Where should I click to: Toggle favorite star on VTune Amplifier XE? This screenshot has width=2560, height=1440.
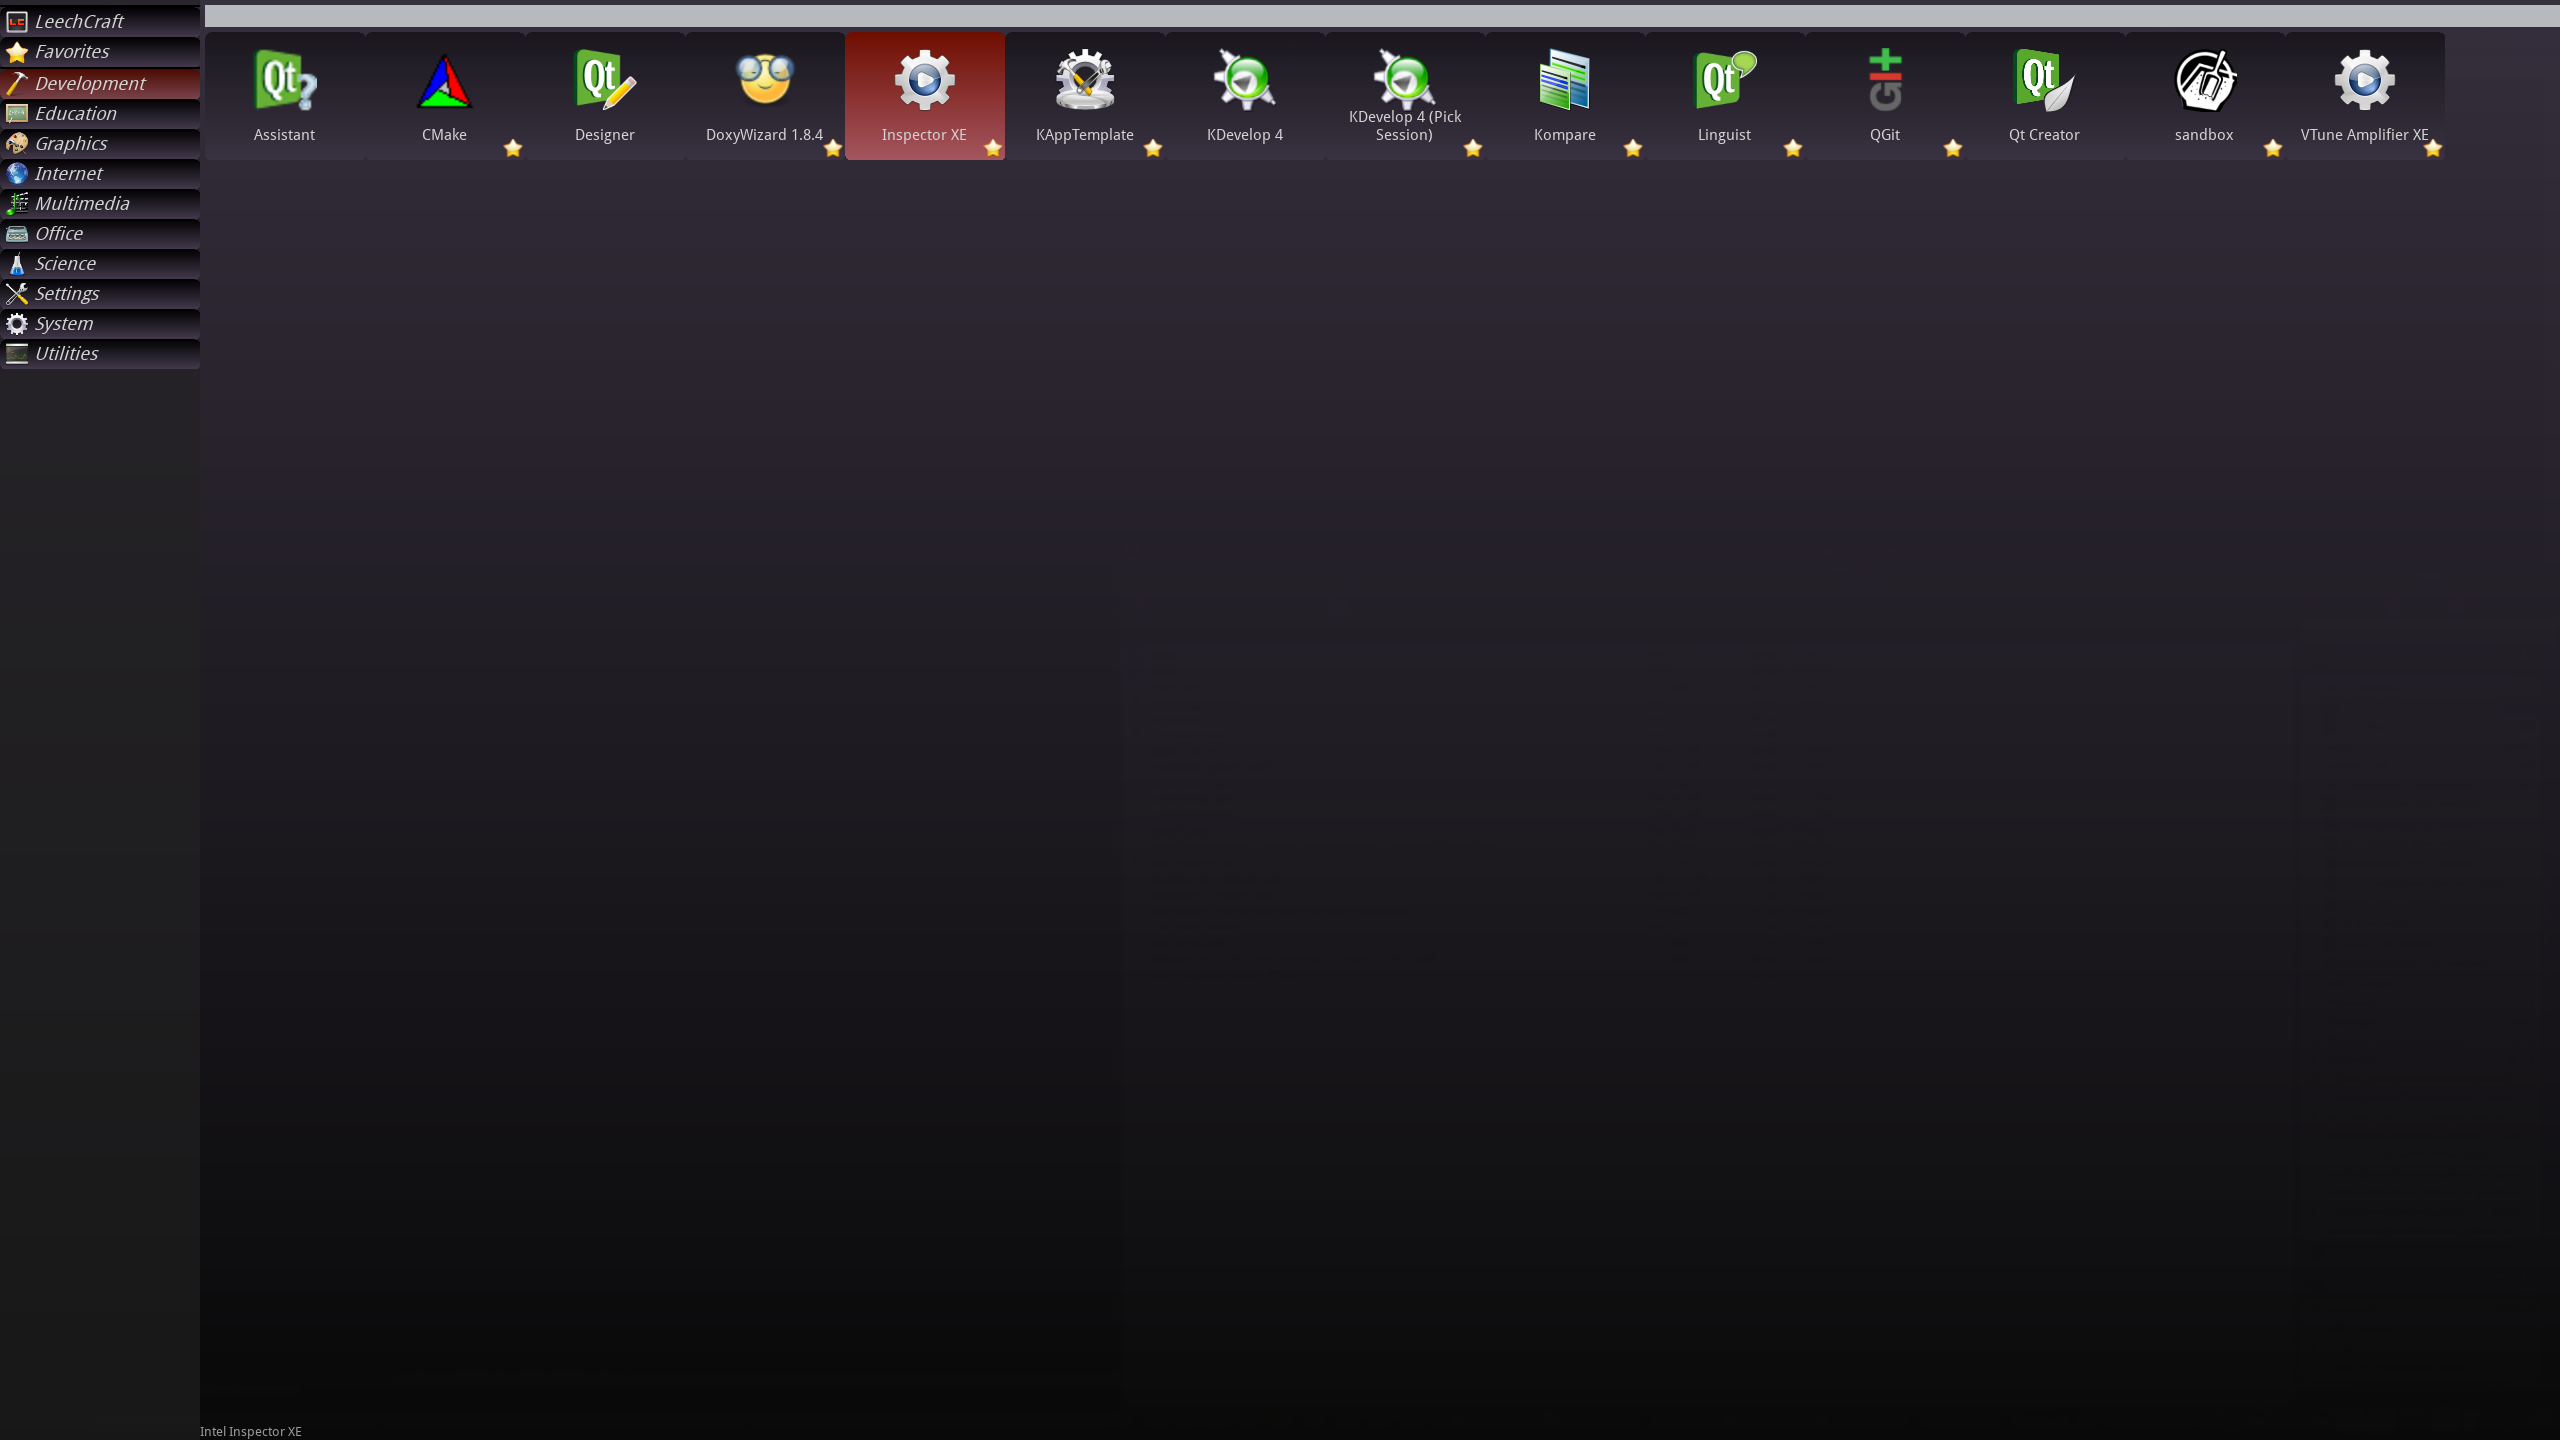coord(2433,148)
